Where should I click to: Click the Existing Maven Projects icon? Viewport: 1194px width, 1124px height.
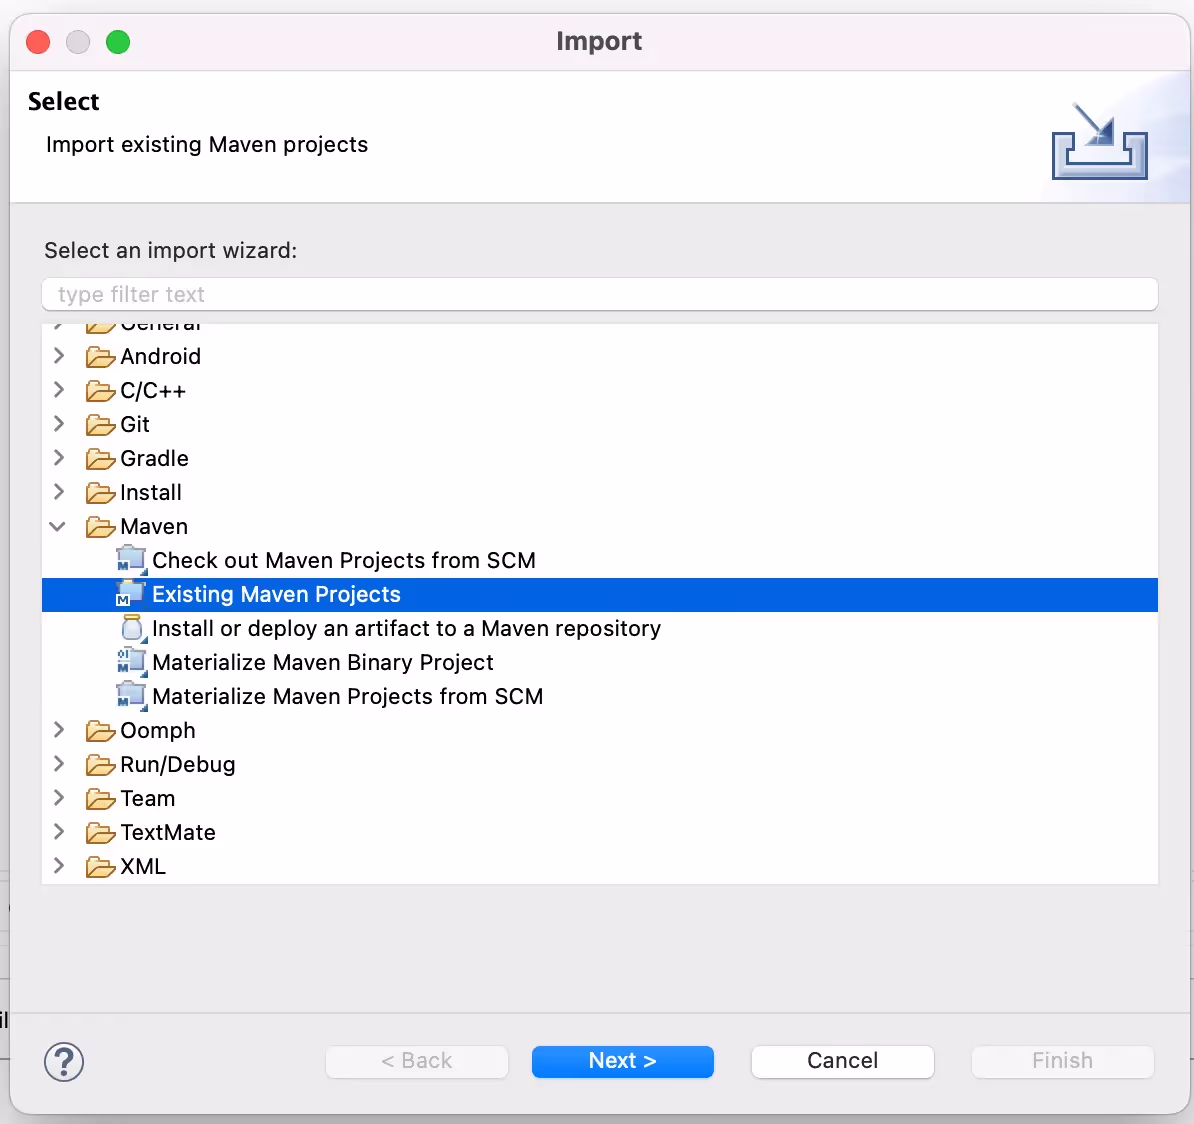130,594
